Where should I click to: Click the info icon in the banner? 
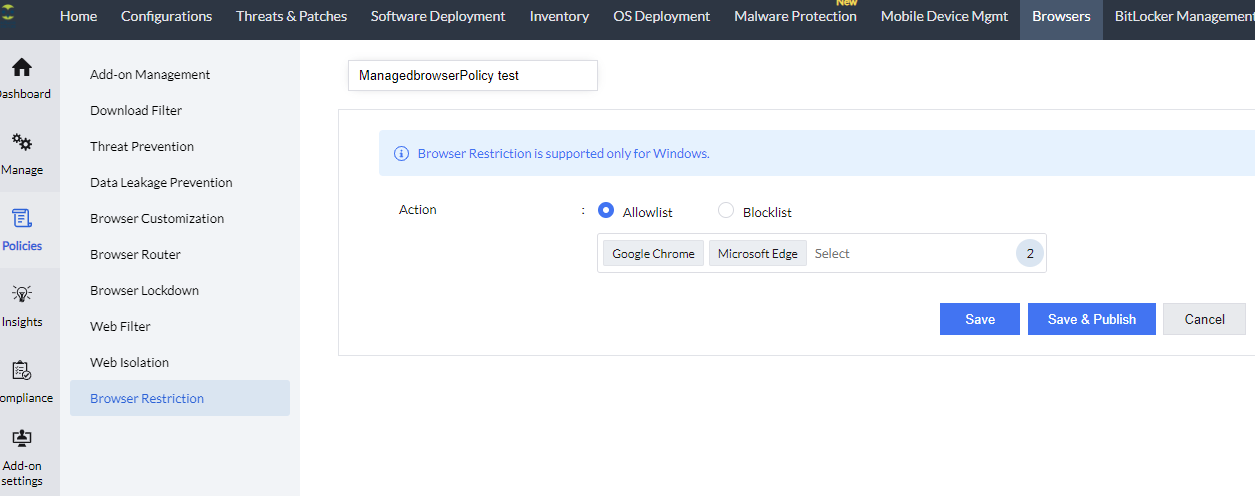click(x=401, y=154)
